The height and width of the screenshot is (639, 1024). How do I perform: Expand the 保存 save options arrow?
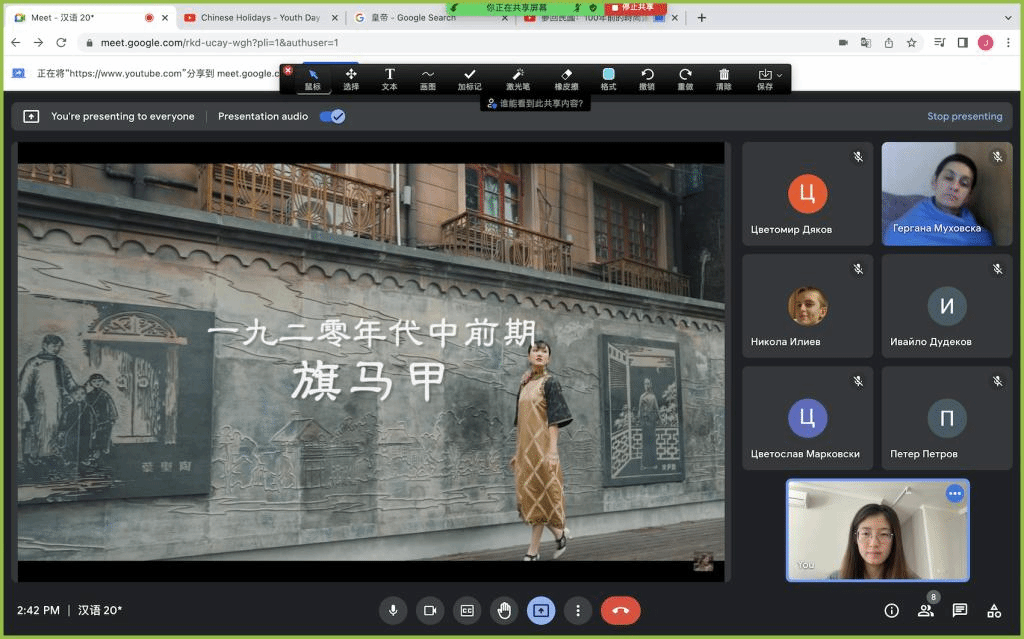(780, 75)
